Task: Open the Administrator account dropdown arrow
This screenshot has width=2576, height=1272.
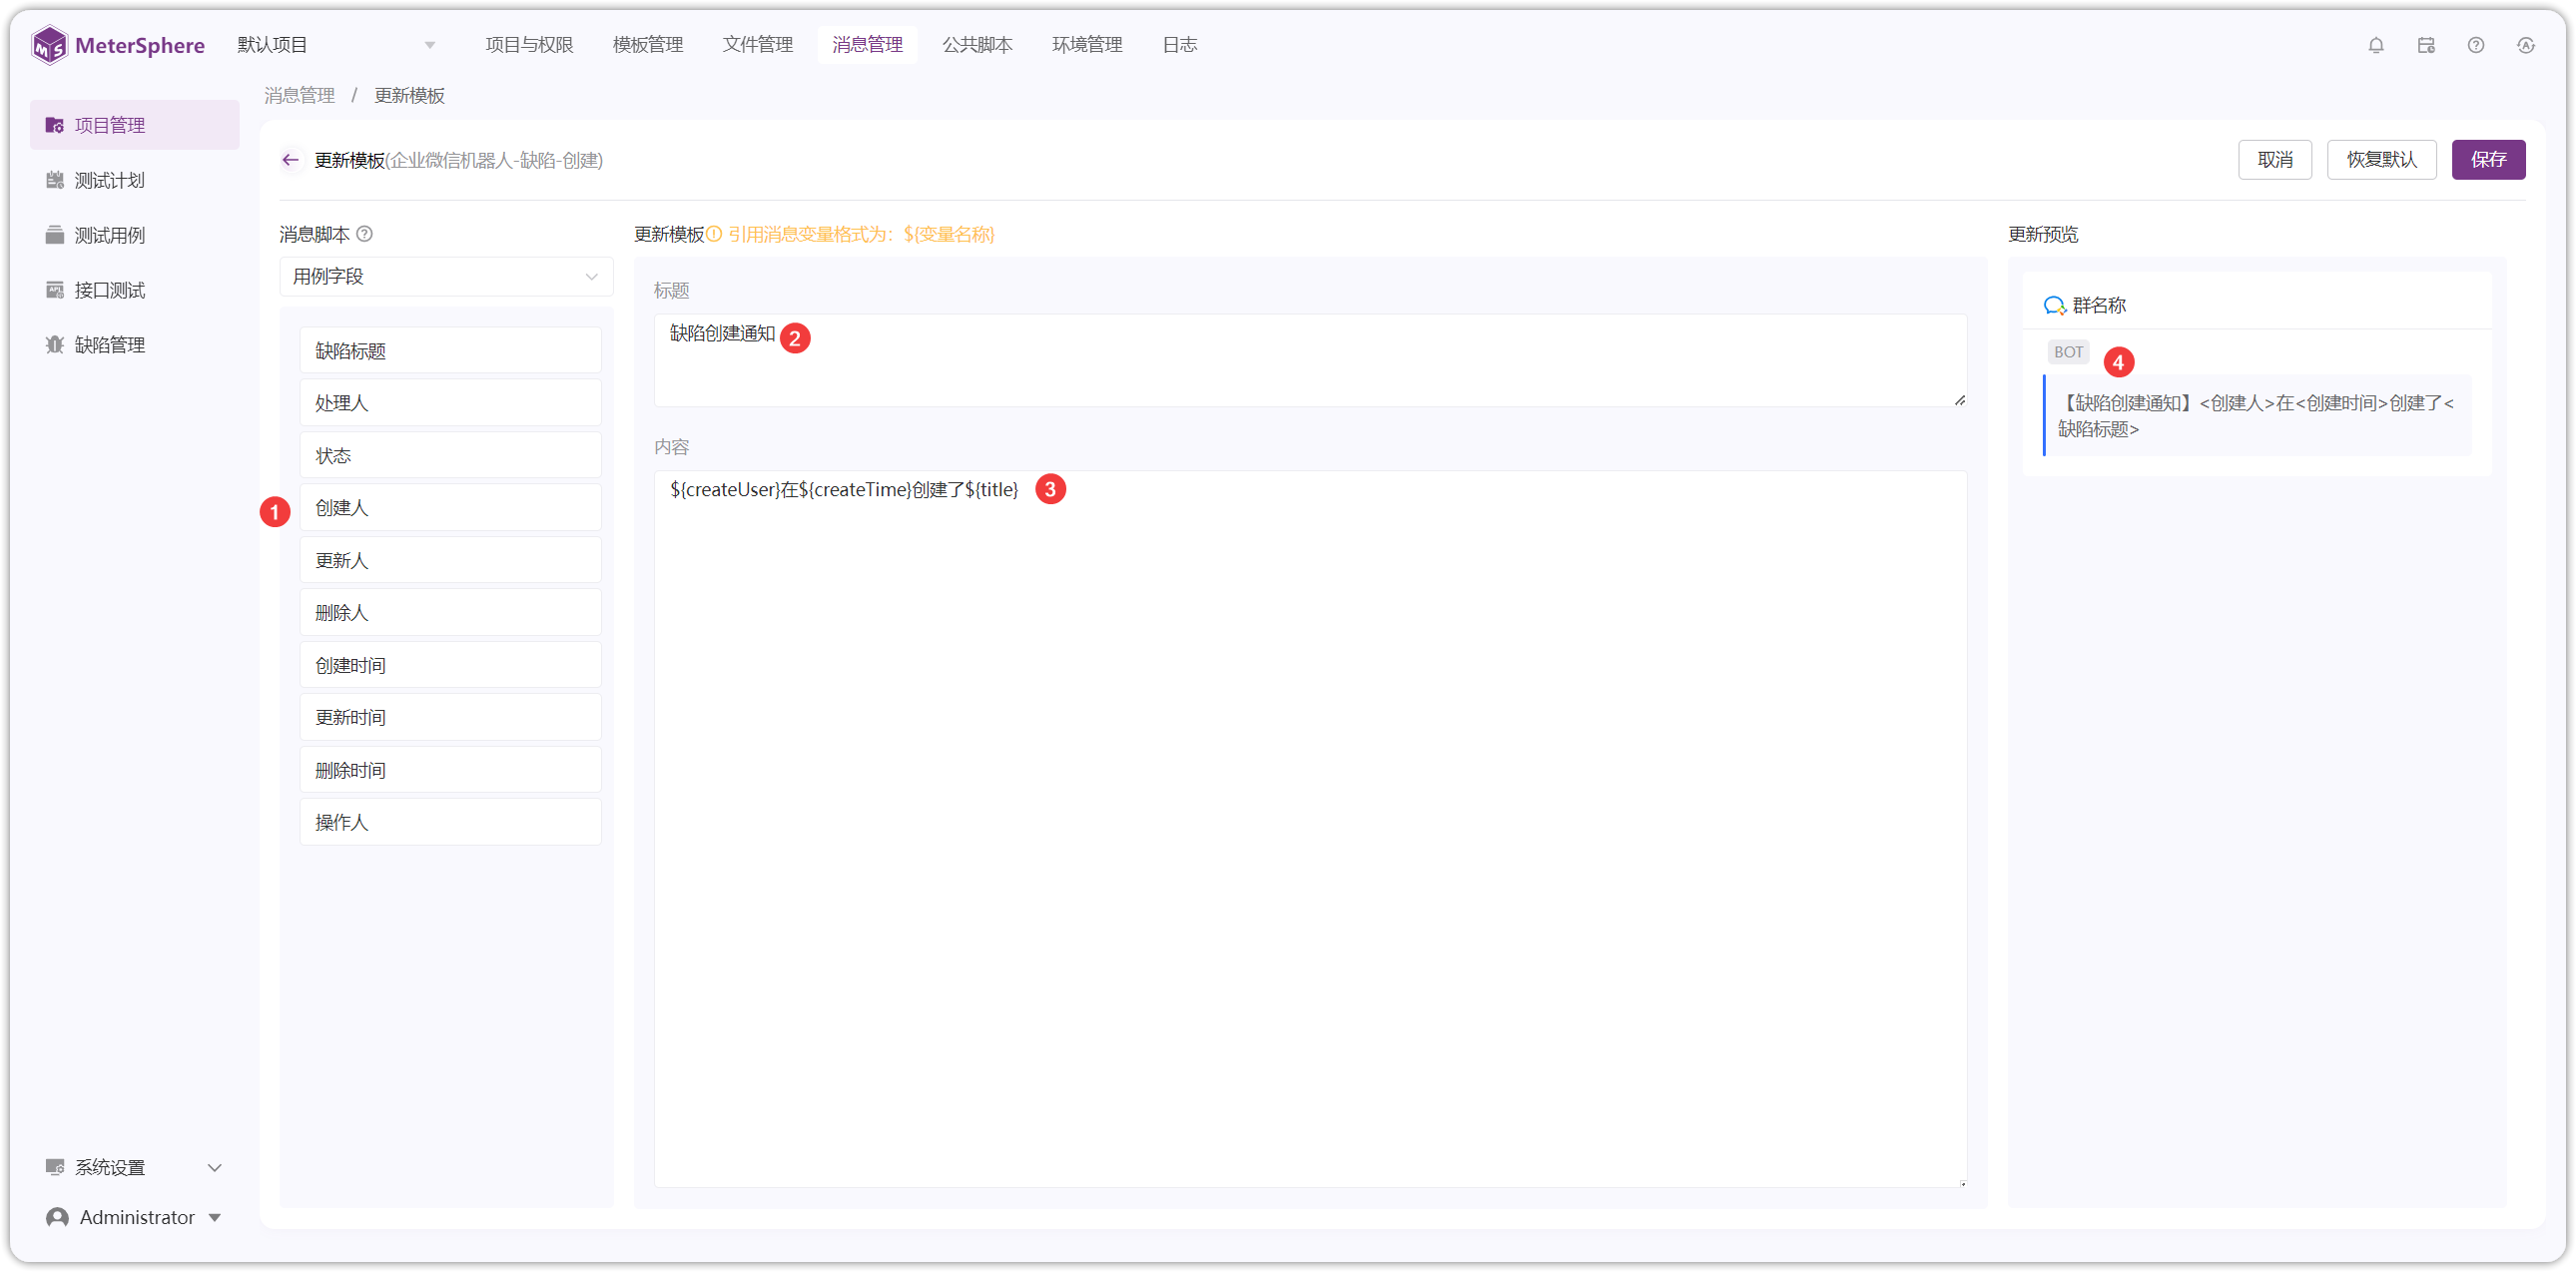Action: coord(215,1217)
